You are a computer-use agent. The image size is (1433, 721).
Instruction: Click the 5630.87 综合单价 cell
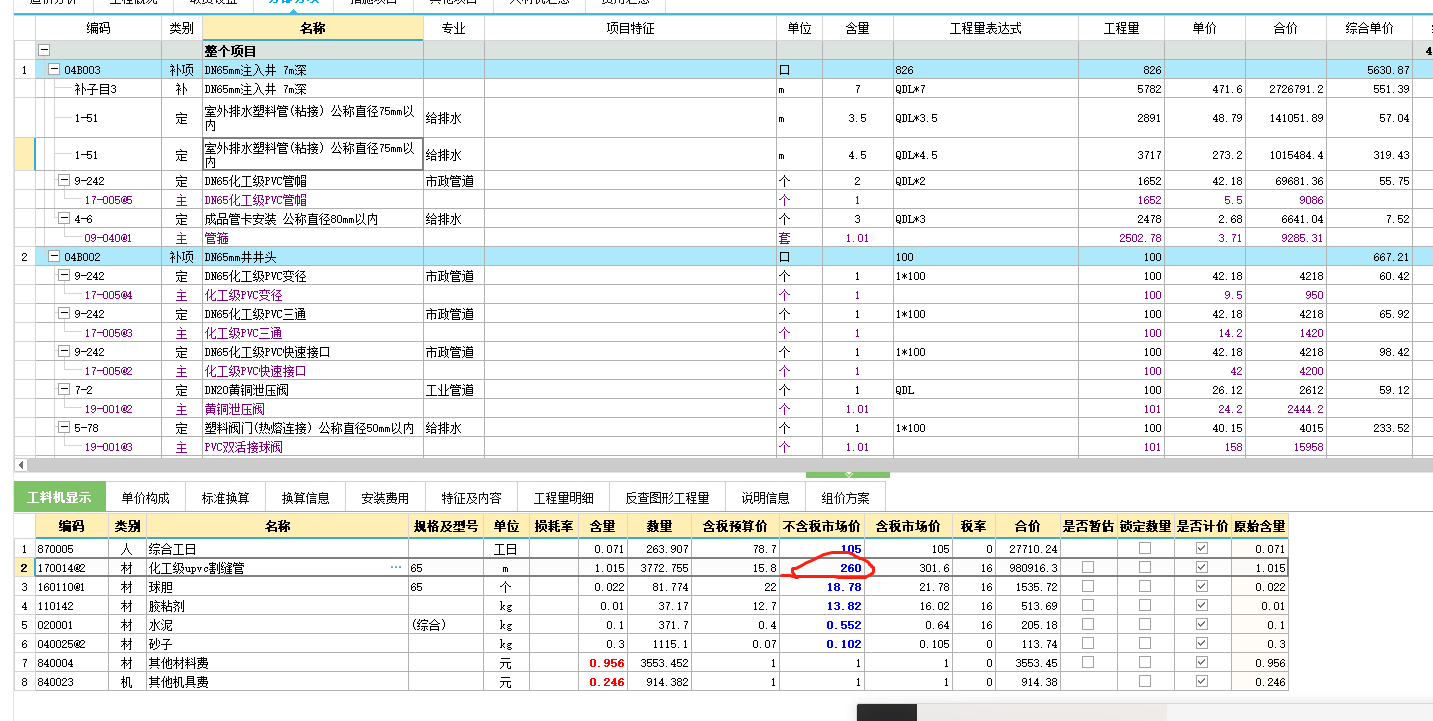click(x=1369, y=70)
